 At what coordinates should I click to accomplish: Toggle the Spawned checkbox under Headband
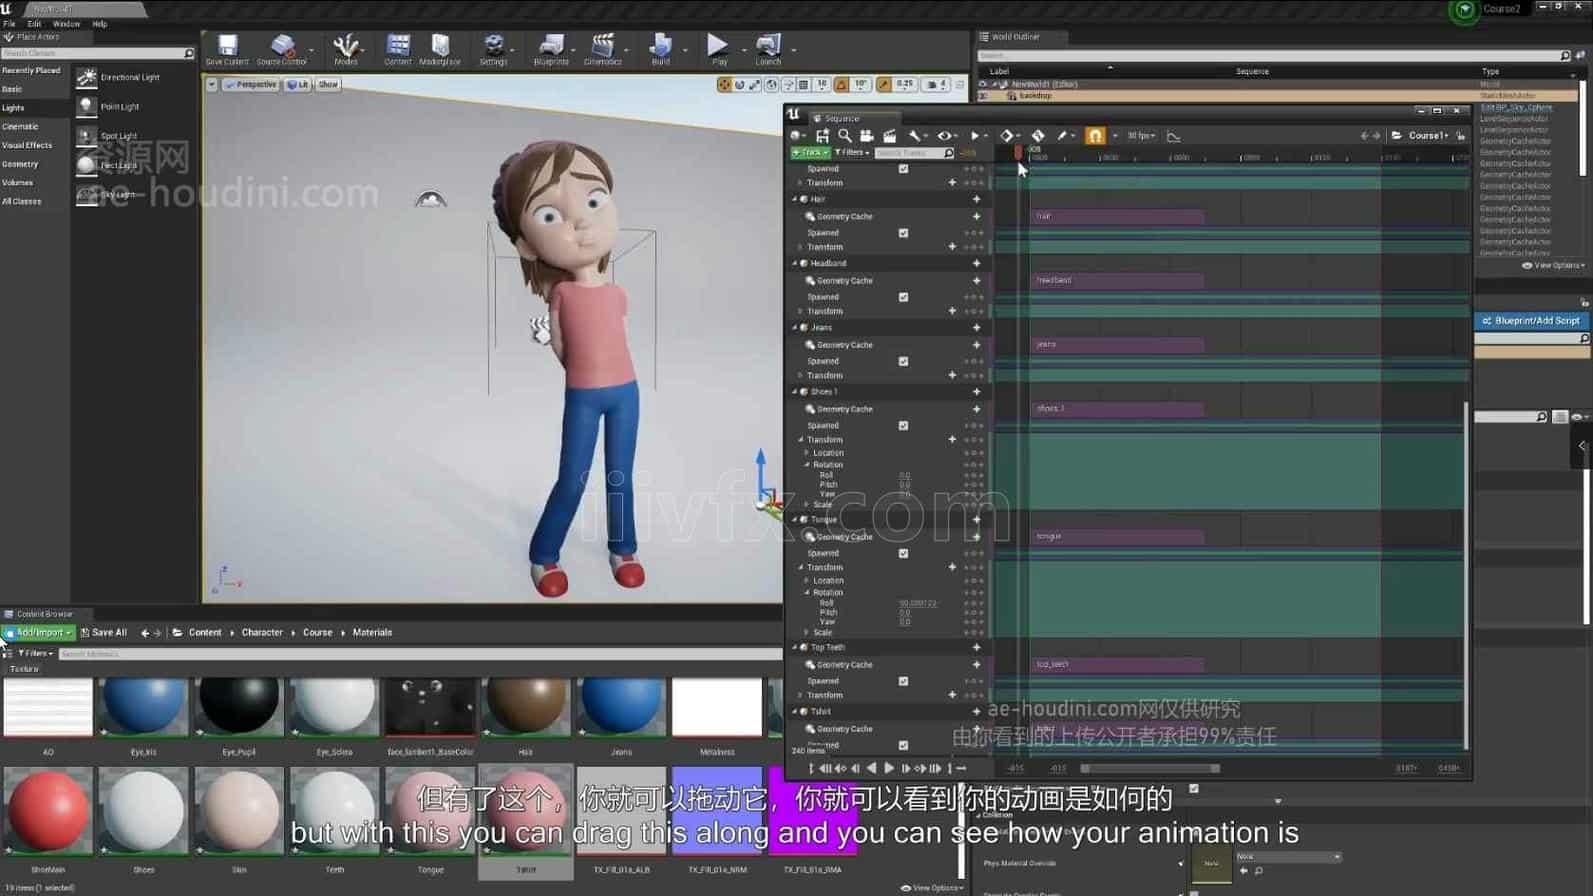(x=903, y=297)
